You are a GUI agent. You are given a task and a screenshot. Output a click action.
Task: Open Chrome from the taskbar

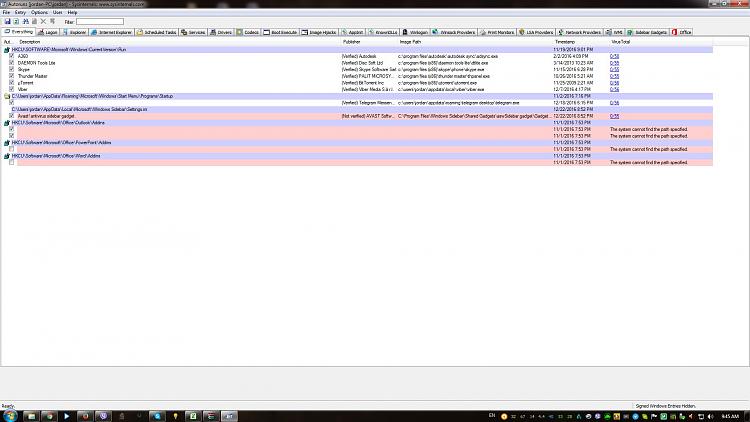(49, 416)
